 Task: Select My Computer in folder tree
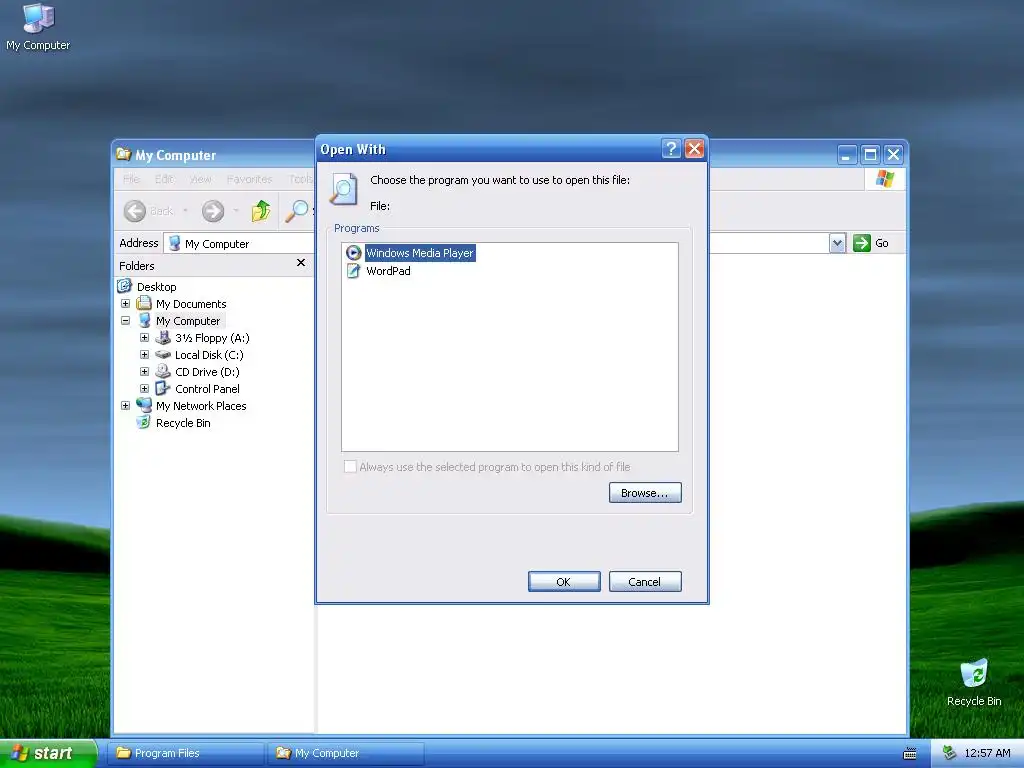[x=188, y=321]
